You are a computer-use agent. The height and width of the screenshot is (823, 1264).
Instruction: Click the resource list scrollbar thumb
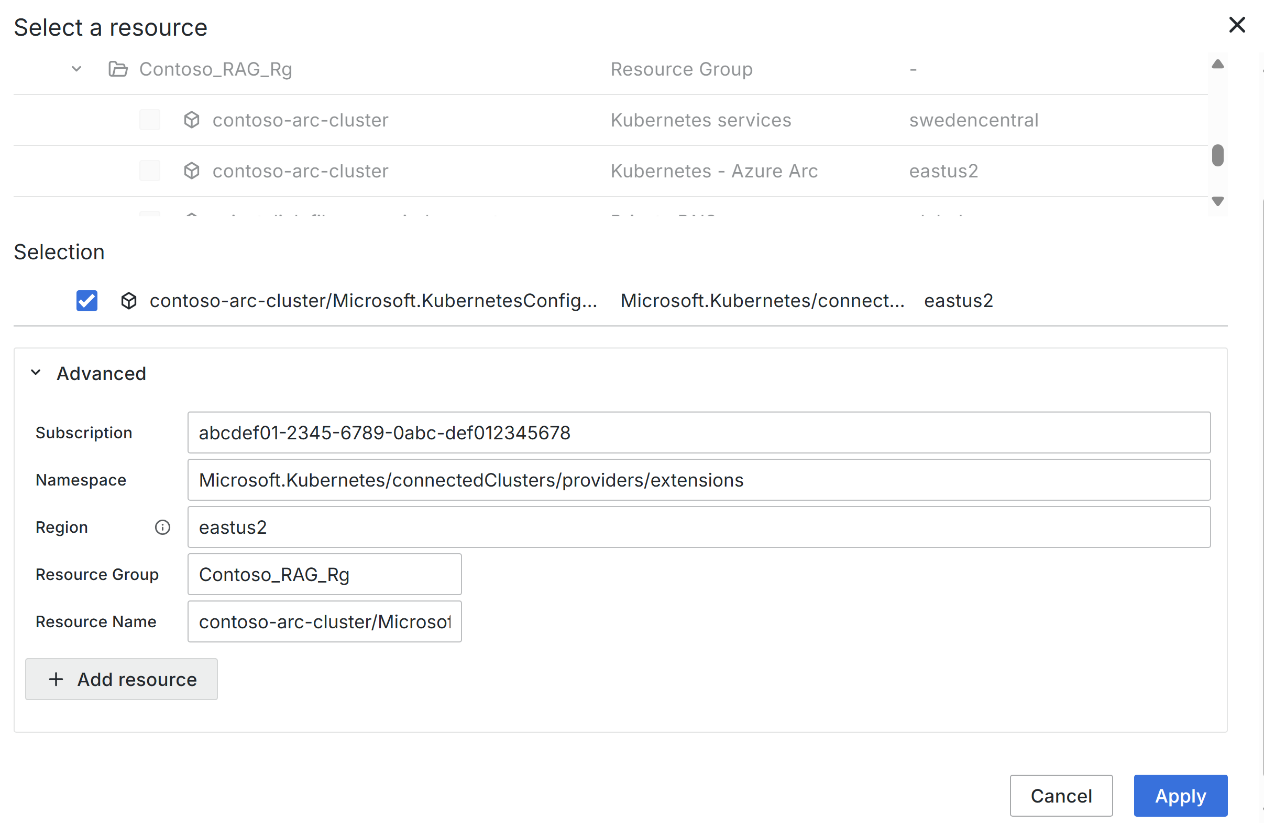[x=1218, y=155]
